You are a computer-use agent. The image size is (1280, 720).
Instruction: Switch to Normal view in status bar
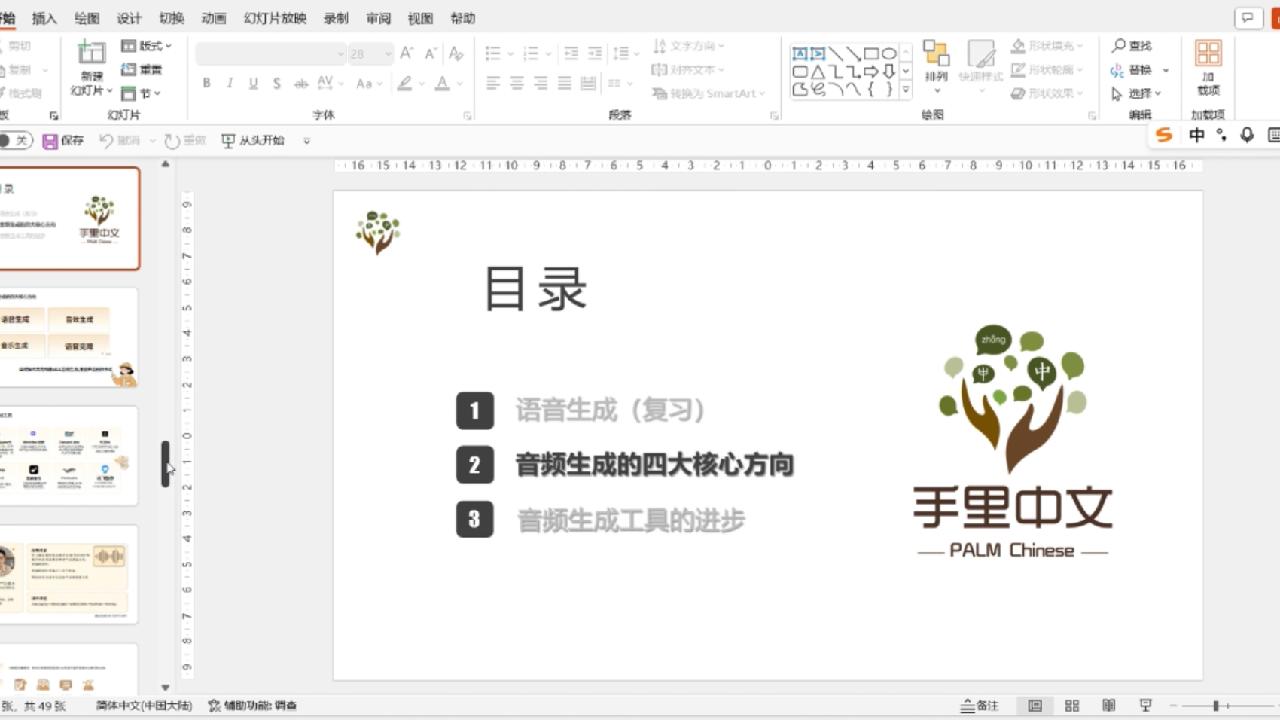[x=1035, y=706]
